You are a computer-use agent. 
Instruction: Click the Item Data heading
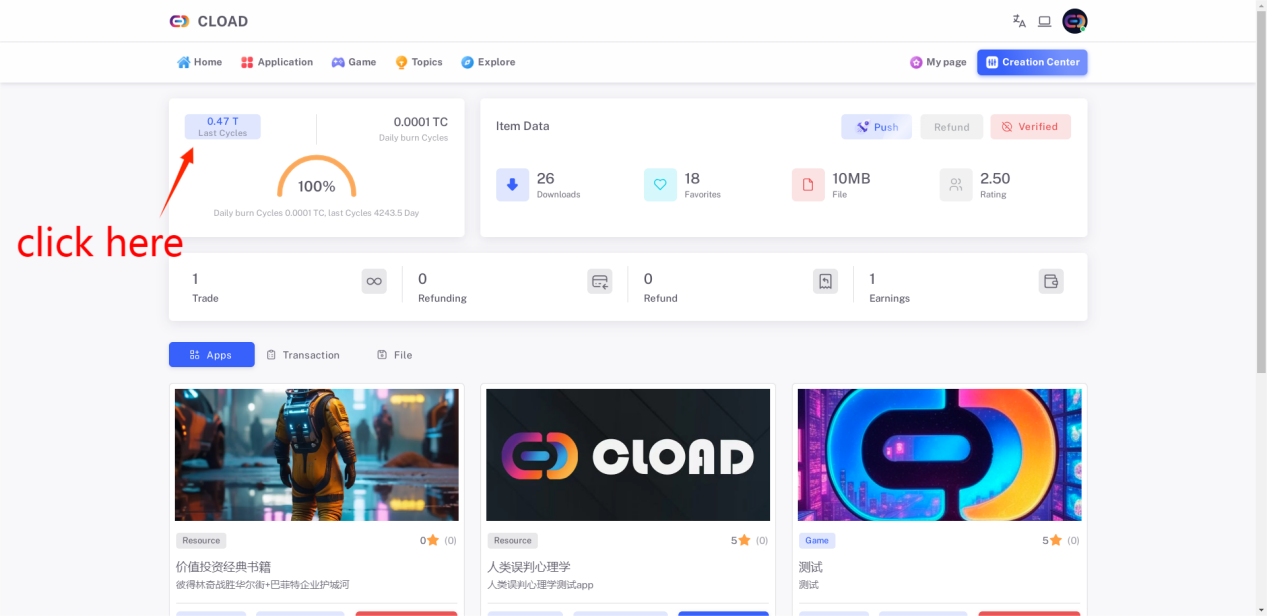click(522, 126)
